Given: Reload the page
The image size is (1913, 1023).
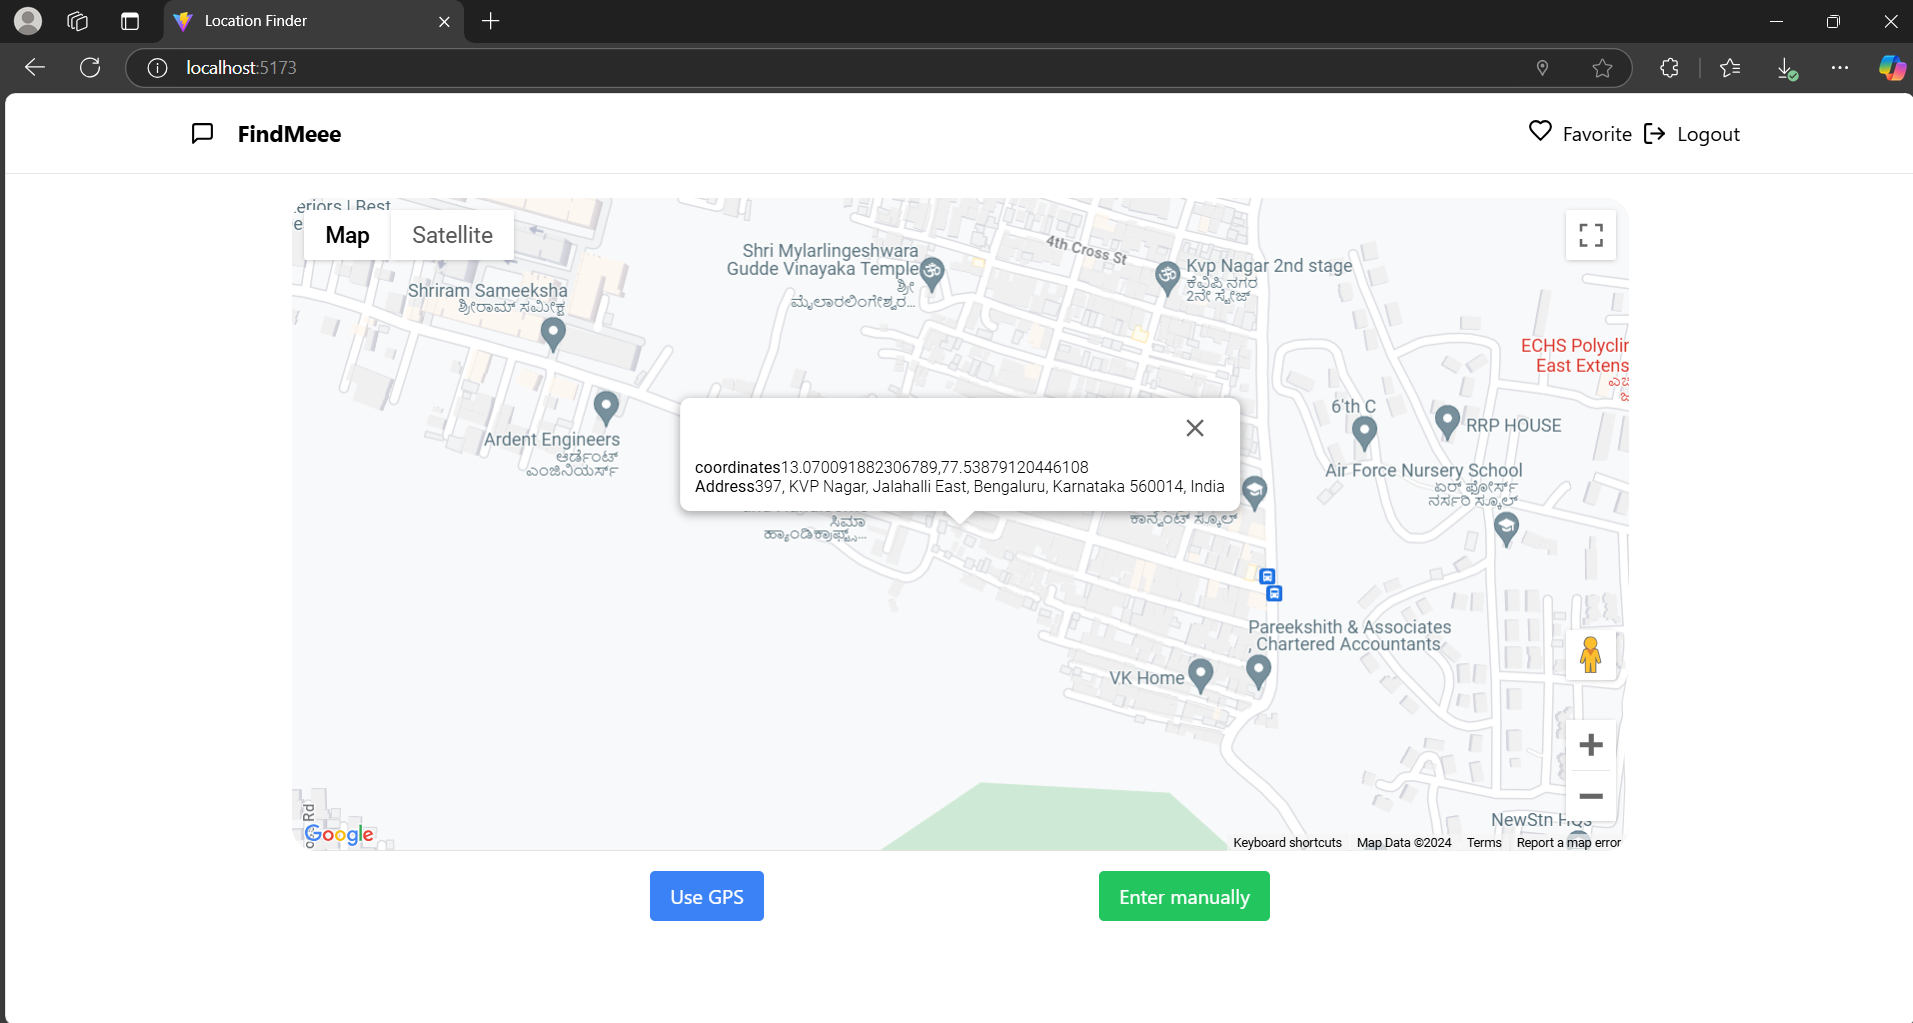Looking at the screenshot, I should (x=90, y=68).
